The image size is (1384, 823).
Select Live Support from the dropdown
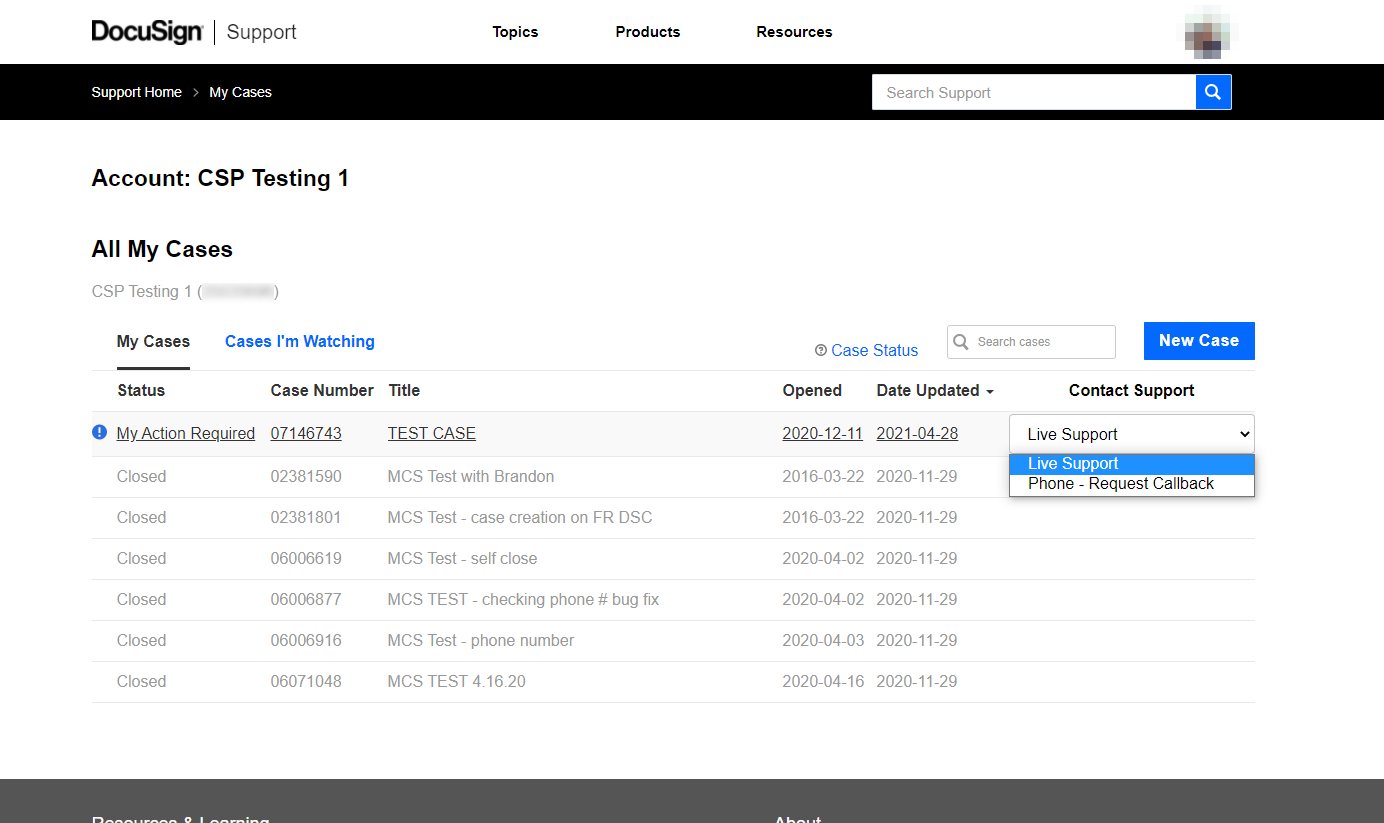[1073, 463]
